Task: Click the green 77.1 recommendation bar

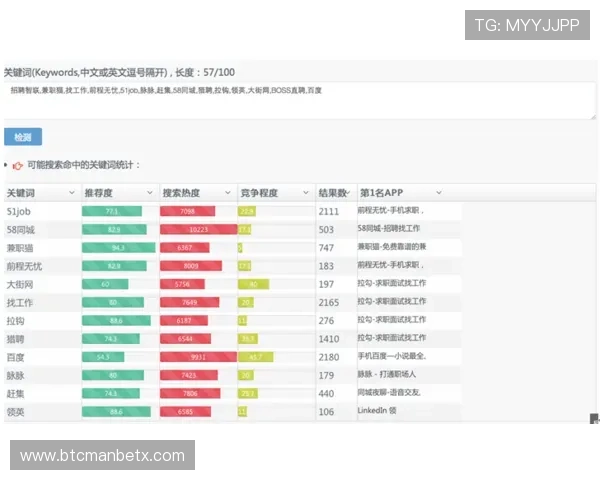Action: click(x=112, y=211)
